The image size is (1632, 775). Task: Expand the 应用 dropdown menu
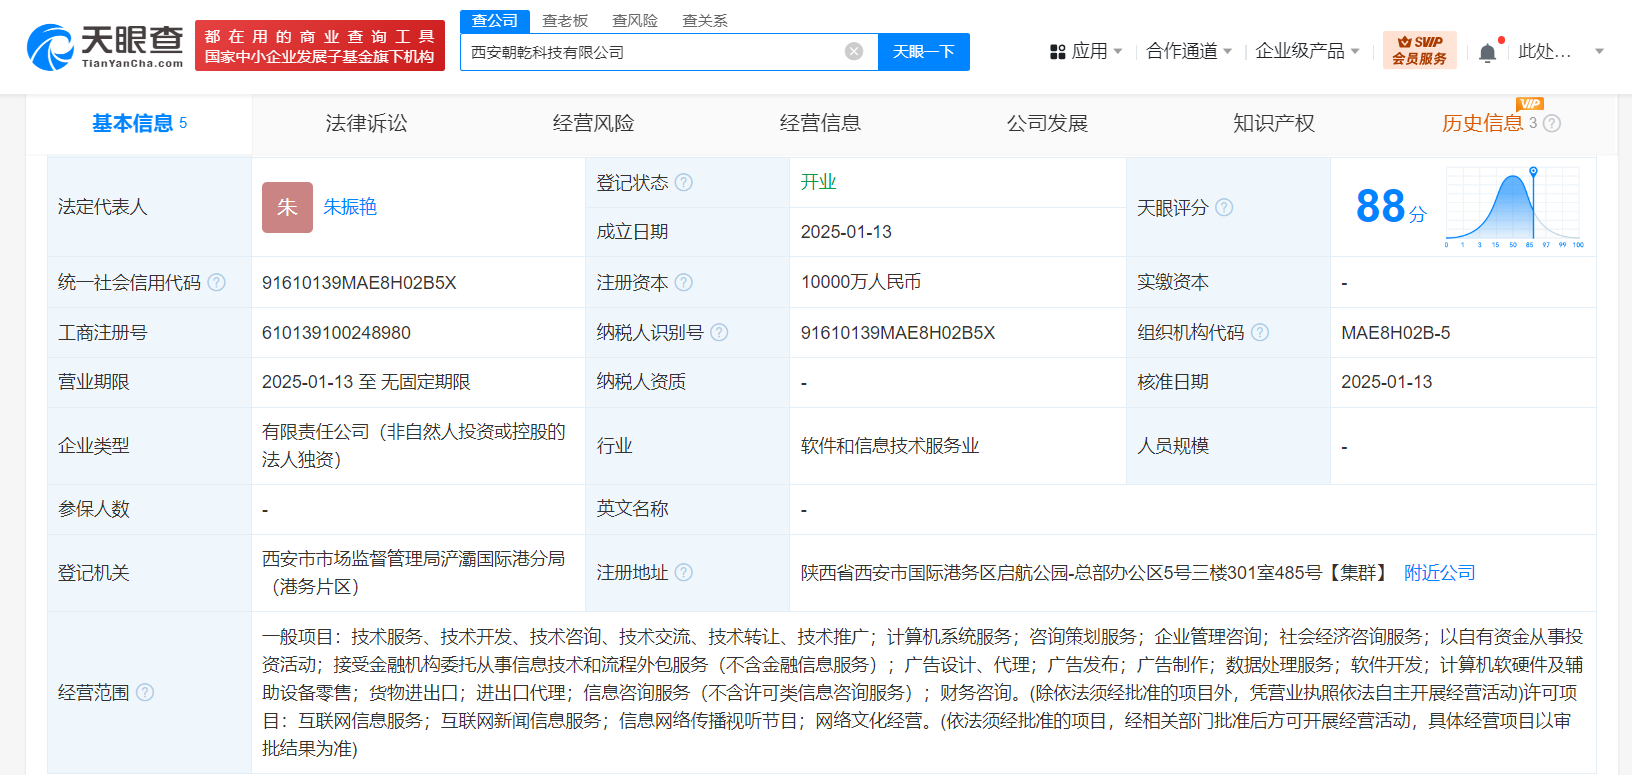[1086, 51]
